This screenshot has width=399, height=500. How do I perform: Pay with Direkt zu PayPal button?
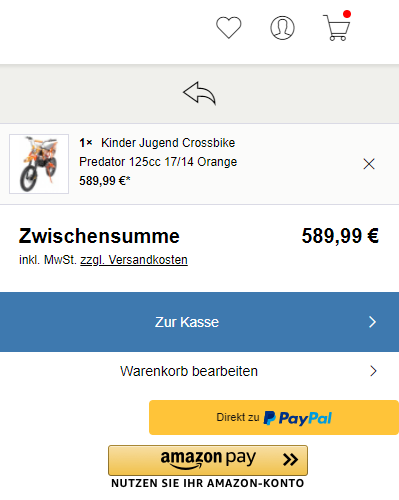pyautogui.click(x=274, y=417)
